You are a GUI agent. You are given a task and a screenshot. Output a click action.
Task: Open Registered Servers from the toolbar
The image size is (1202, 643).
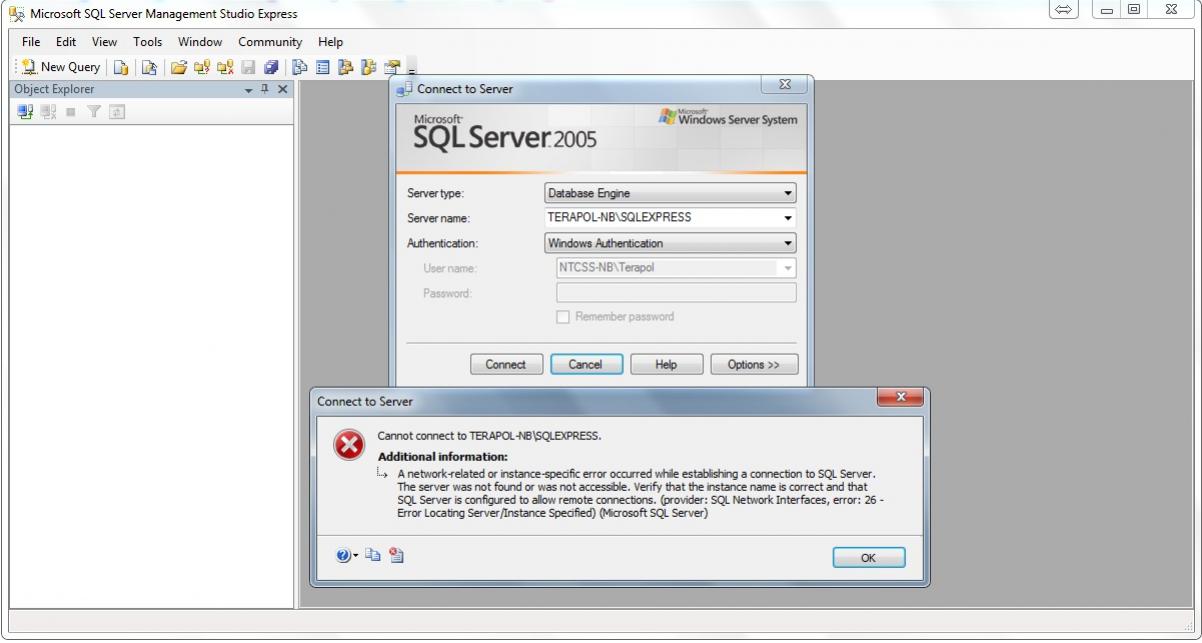302,67
